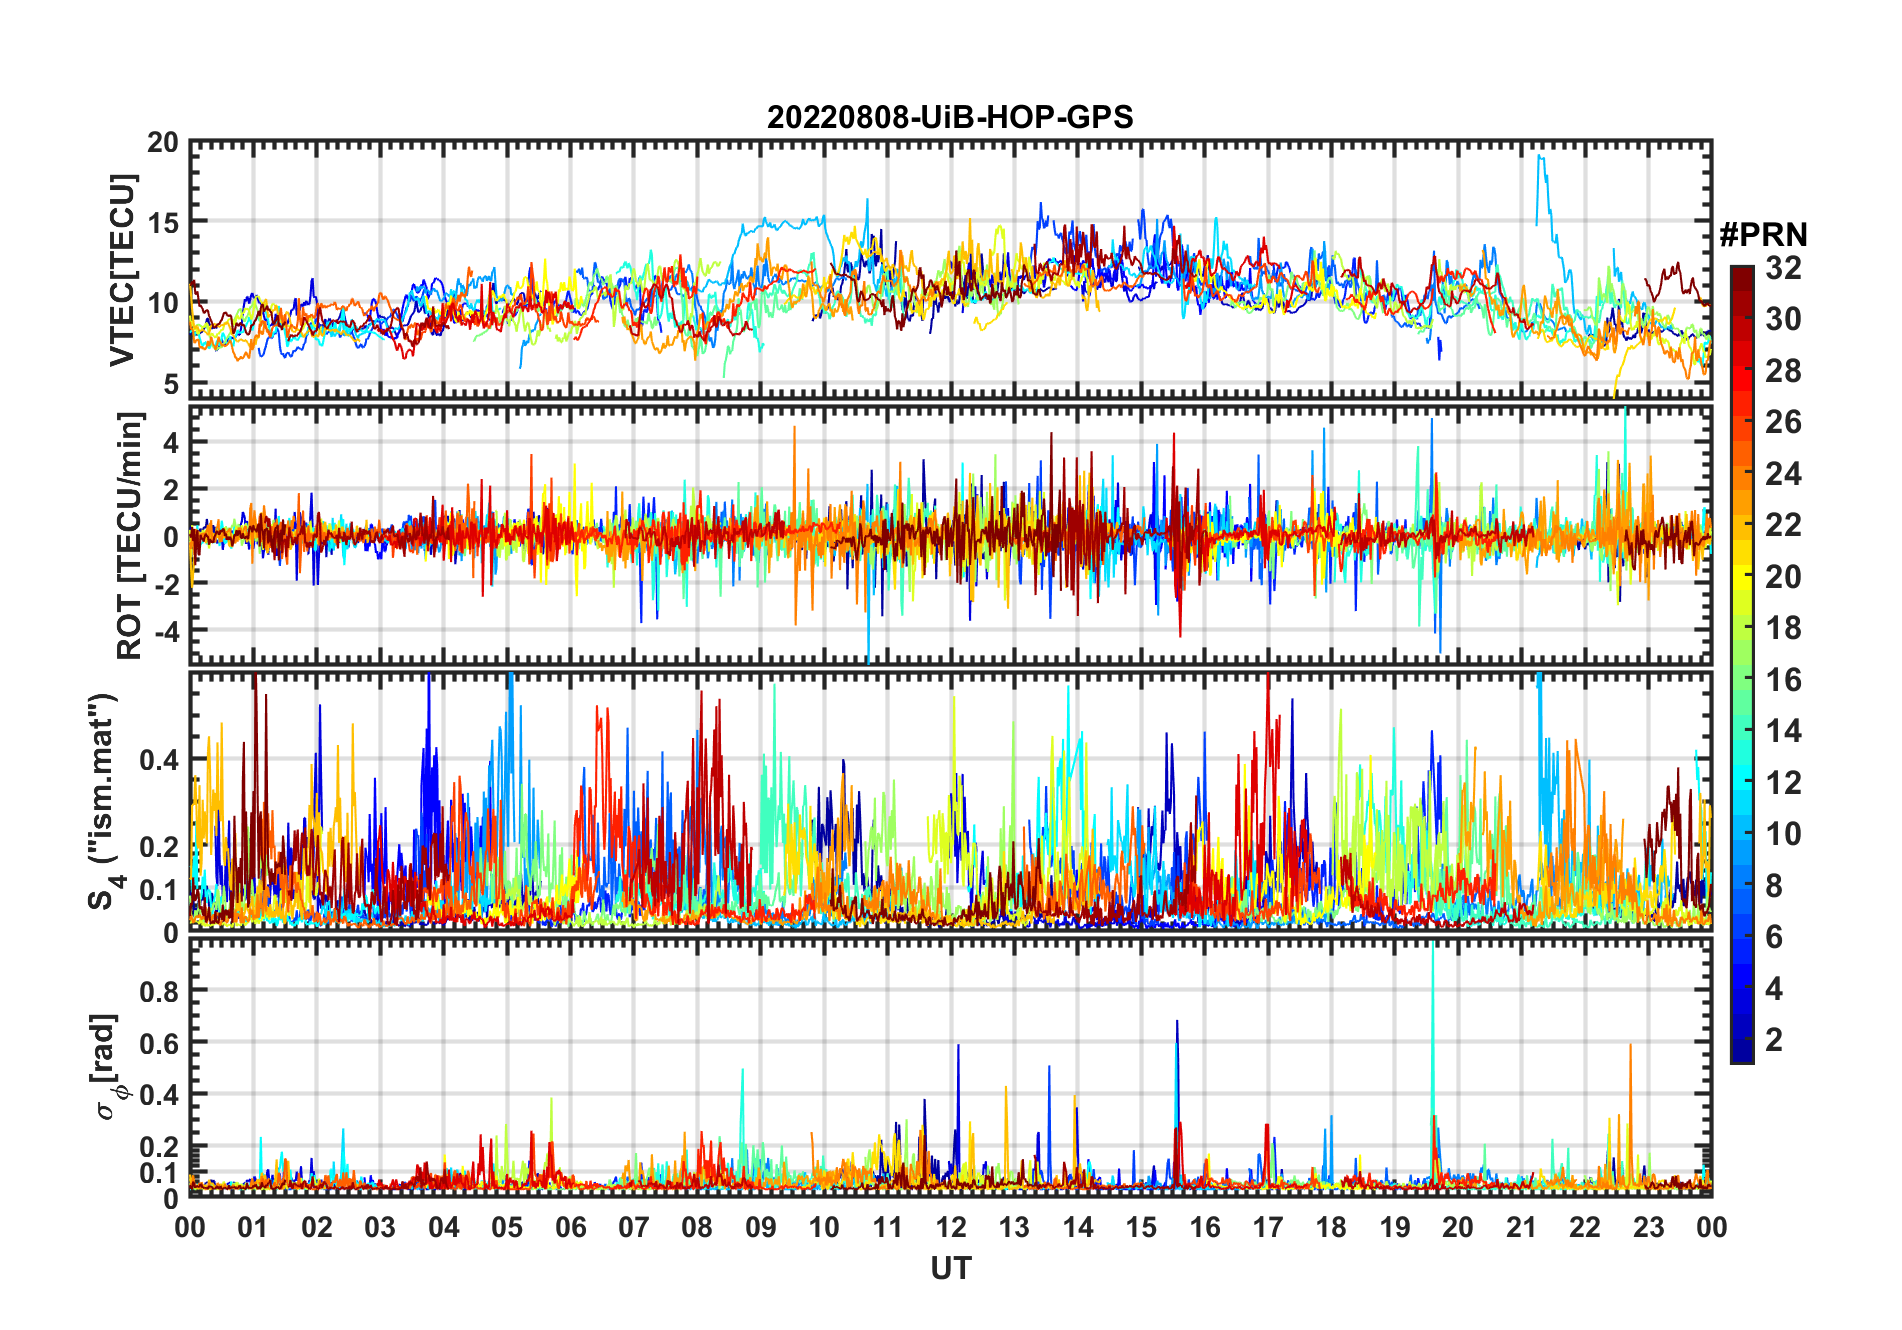Image resolution: width=1902 pixels, height=1330 pixels.
Task: Select the VTEC[TECU] y-axis label
Action: pos(122,270)
